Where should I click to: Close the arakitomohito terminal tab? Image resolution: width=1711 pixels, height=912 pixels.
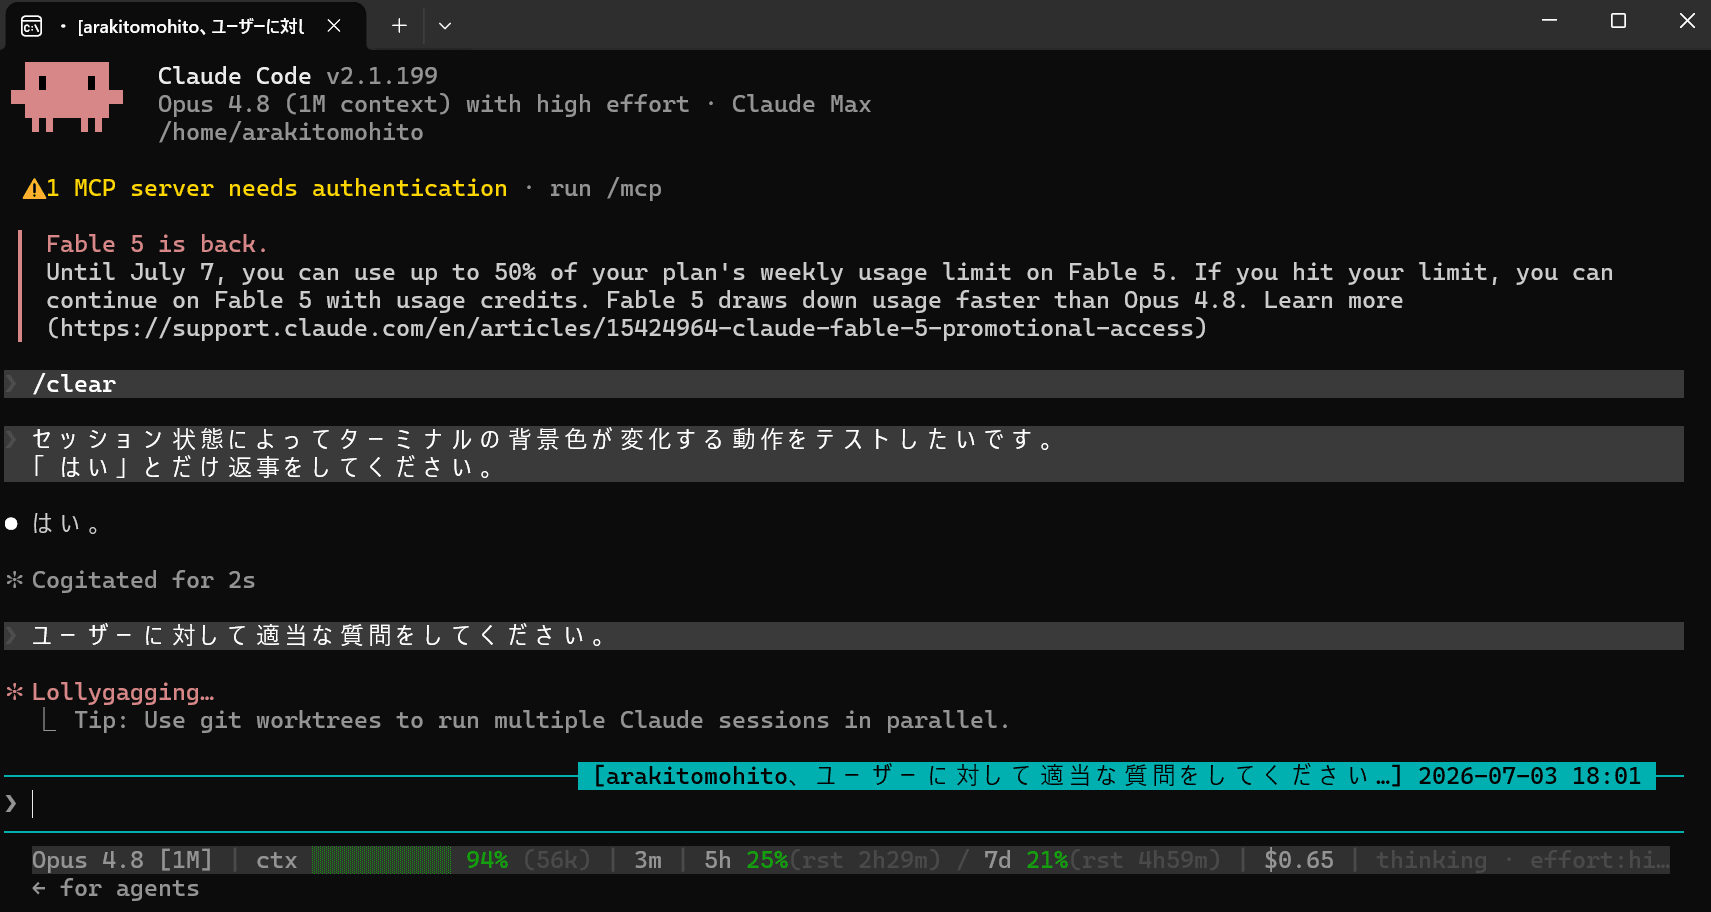click(334, 26)
